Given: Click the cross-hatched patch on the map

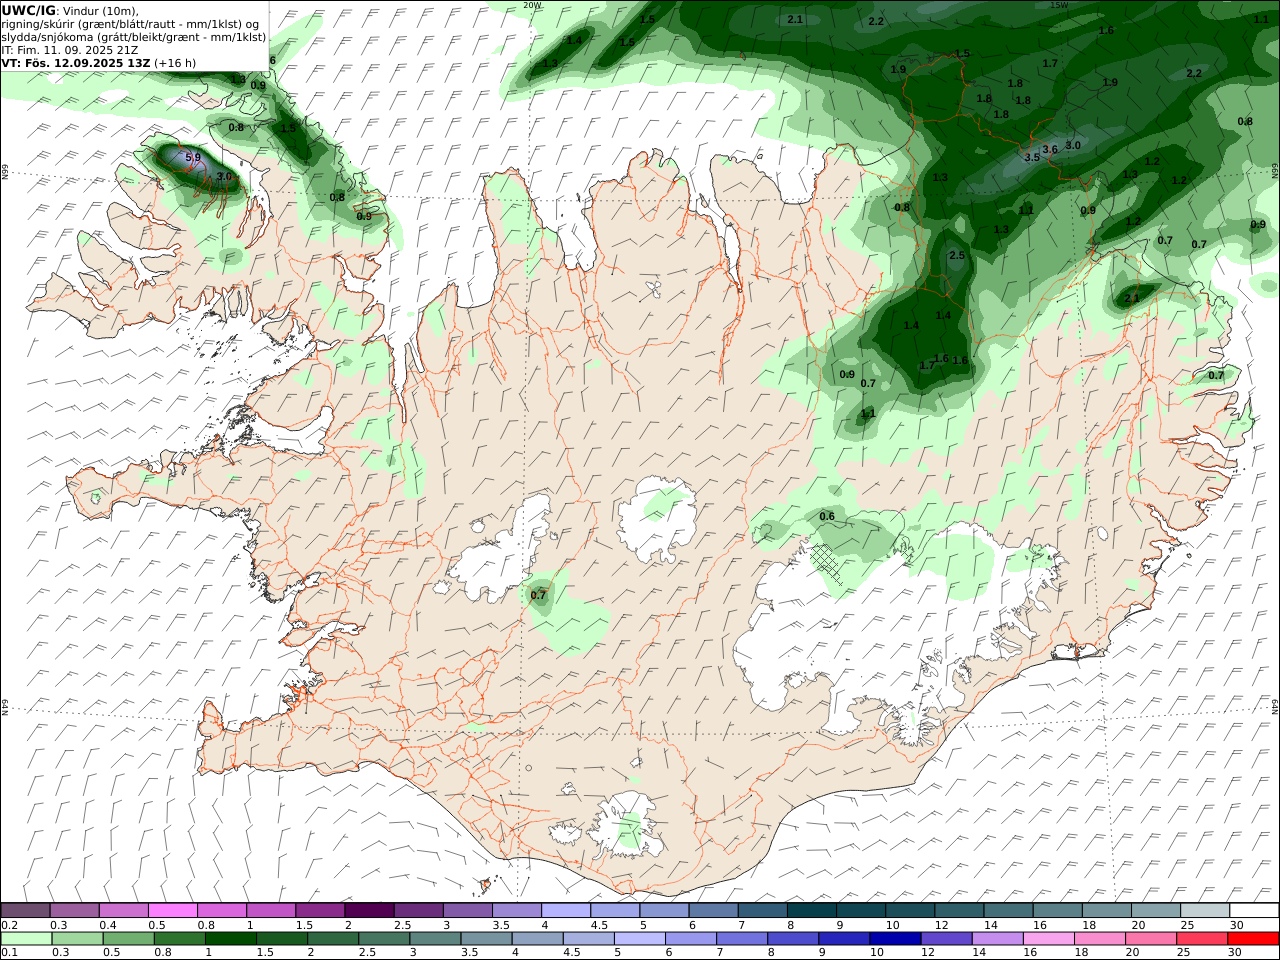Looking at the screenshot, I should (828, 565).
